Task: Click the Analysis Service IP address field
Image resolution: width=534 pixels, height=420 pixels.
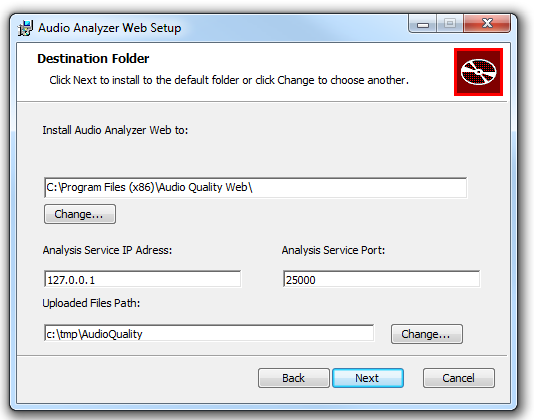Action: coord(142,279)
